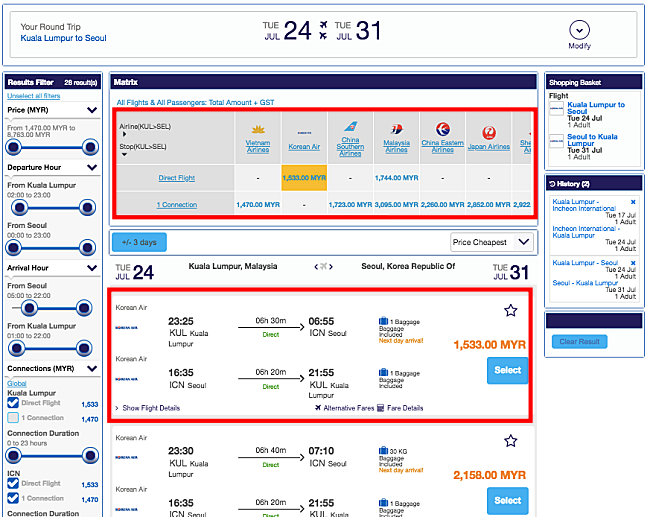Uncheck Kuala Lumpur Direct Flight checkbox
This screenshot has width=650, height=517.
(x=13, y=403)
